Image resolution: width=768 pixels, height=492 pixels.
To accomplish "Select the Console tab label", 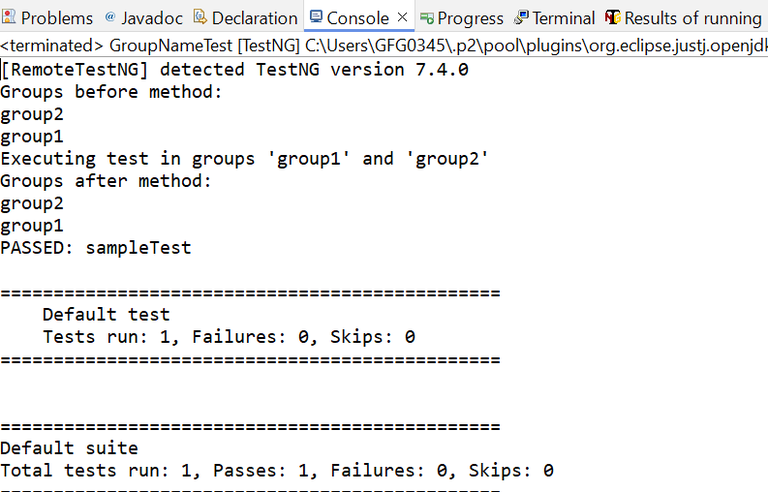I will (358, 18).
